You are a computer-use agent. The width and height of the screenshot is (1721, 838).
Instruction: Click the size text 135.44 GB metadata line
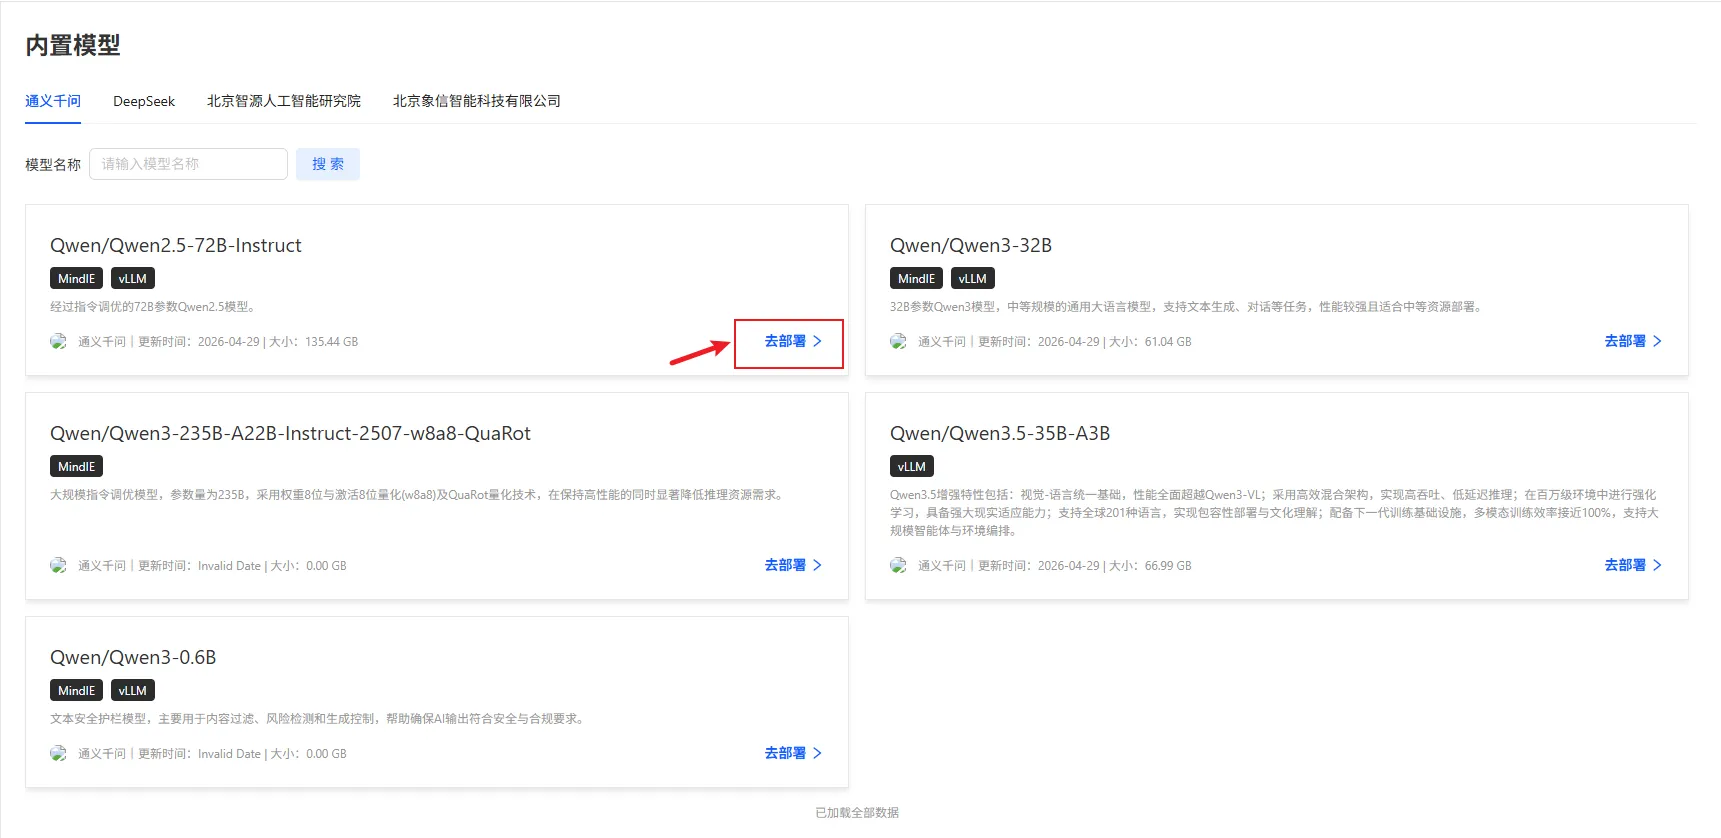(218, 342)
